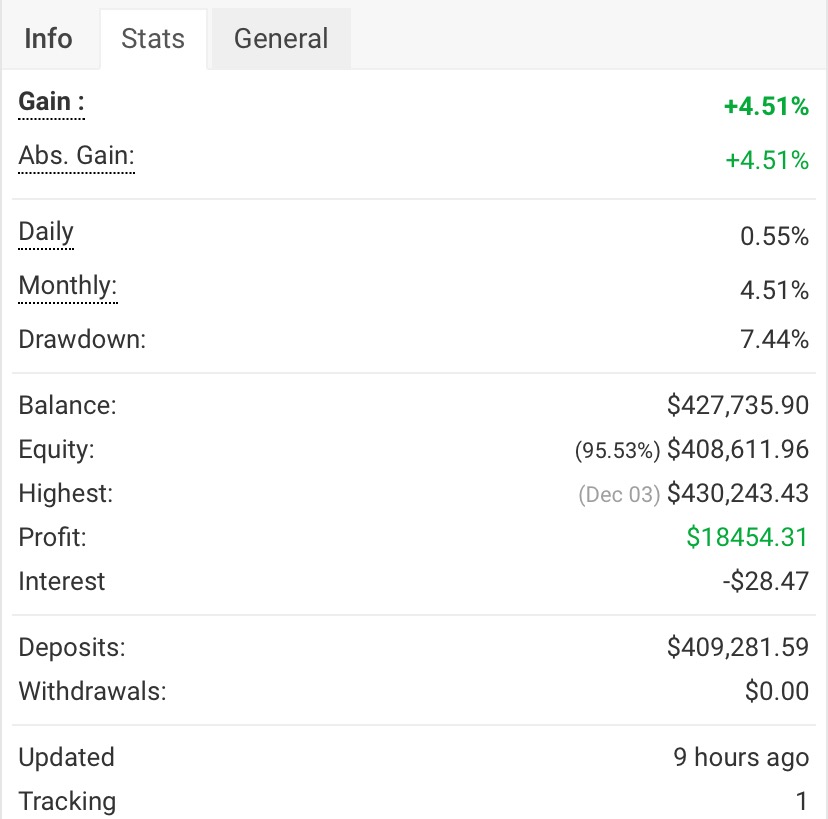This screenshot has width=828, height=819.
Task: Click the $408,611.96 equity amount
Action: click(x=738, y=450)
